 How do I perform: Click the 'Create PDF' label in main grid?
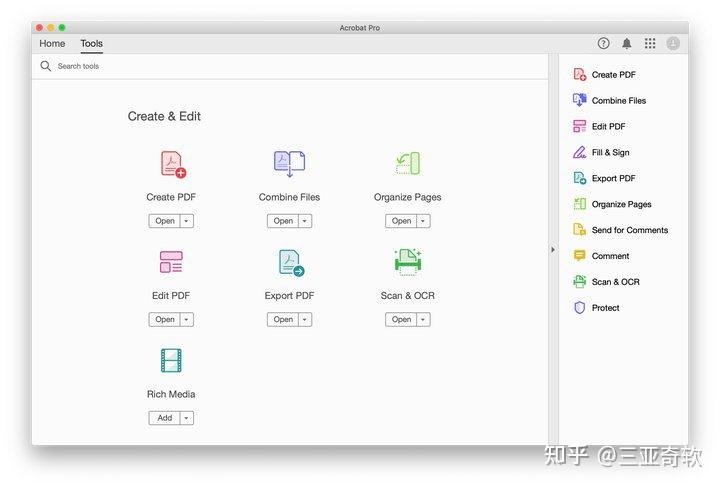171,197
